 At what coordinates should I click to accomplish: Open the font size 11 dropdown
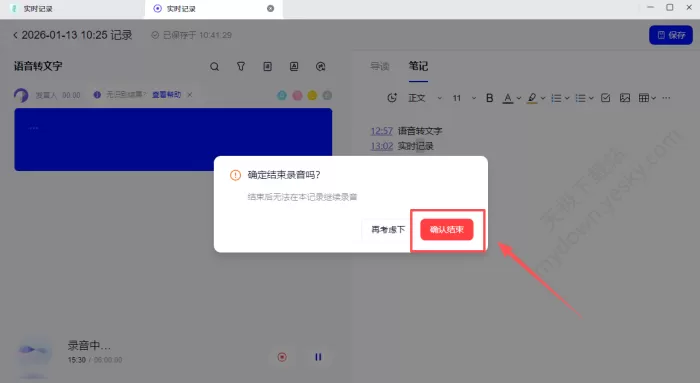[x=464, y=98]
